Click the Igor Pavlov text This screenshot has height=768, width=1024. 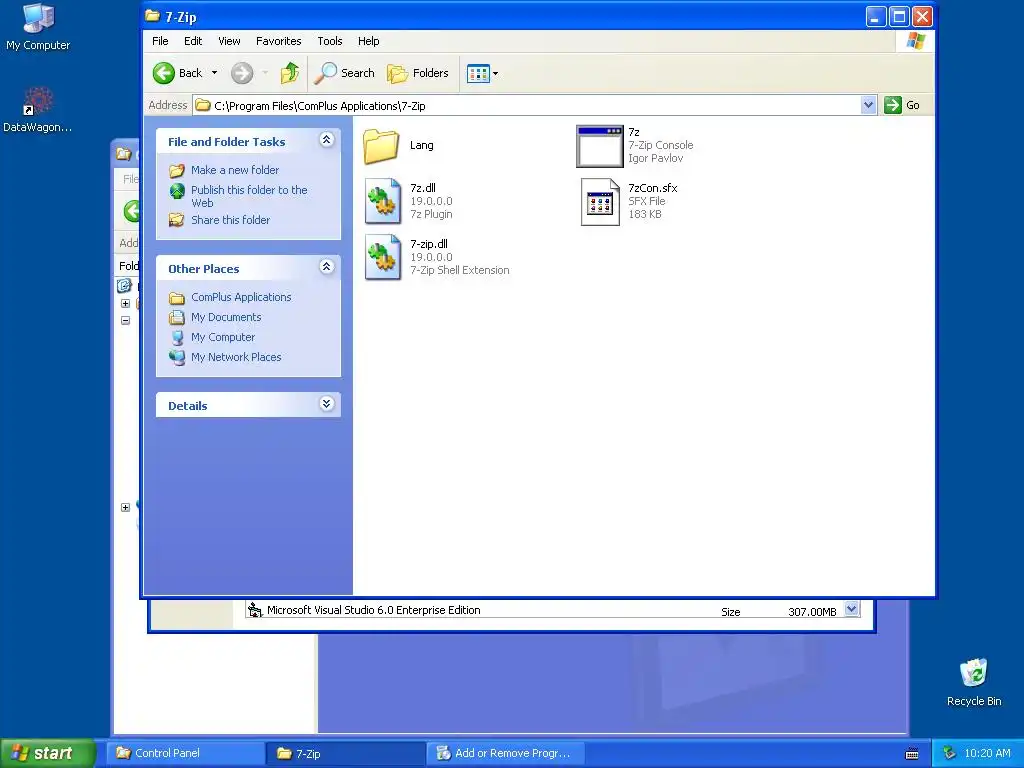coord(656,158)
